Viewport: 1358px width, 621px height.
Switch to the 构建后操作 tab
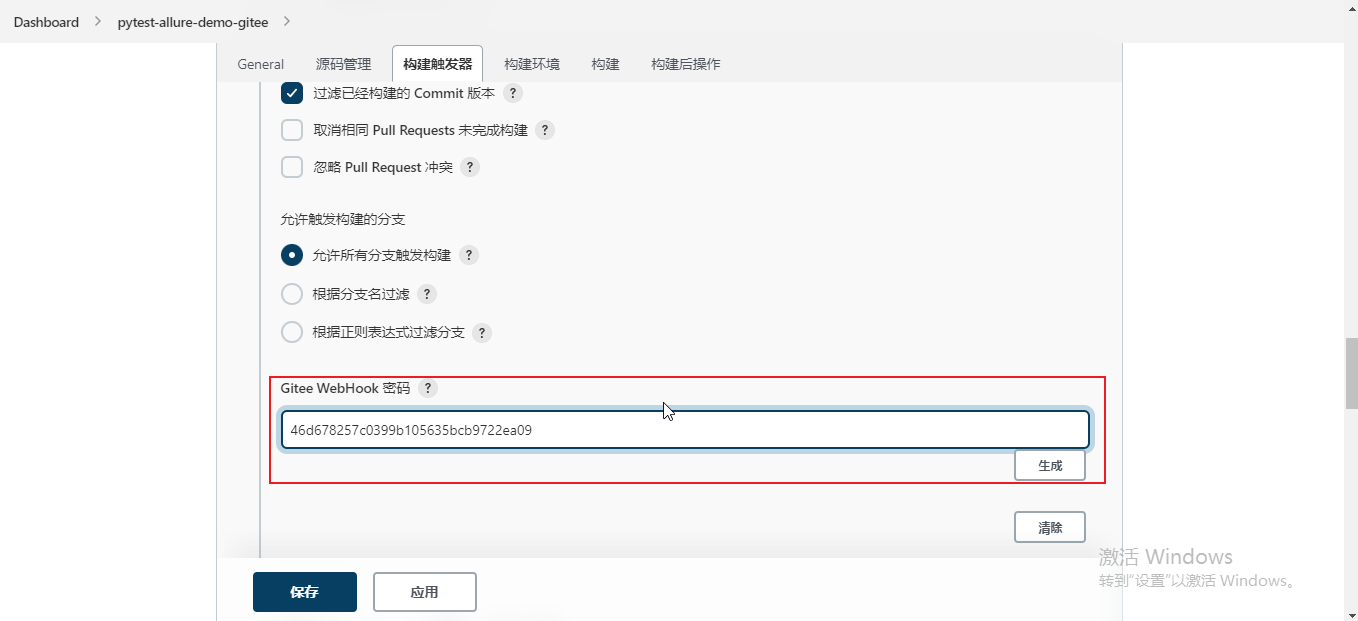coord(686,64)
